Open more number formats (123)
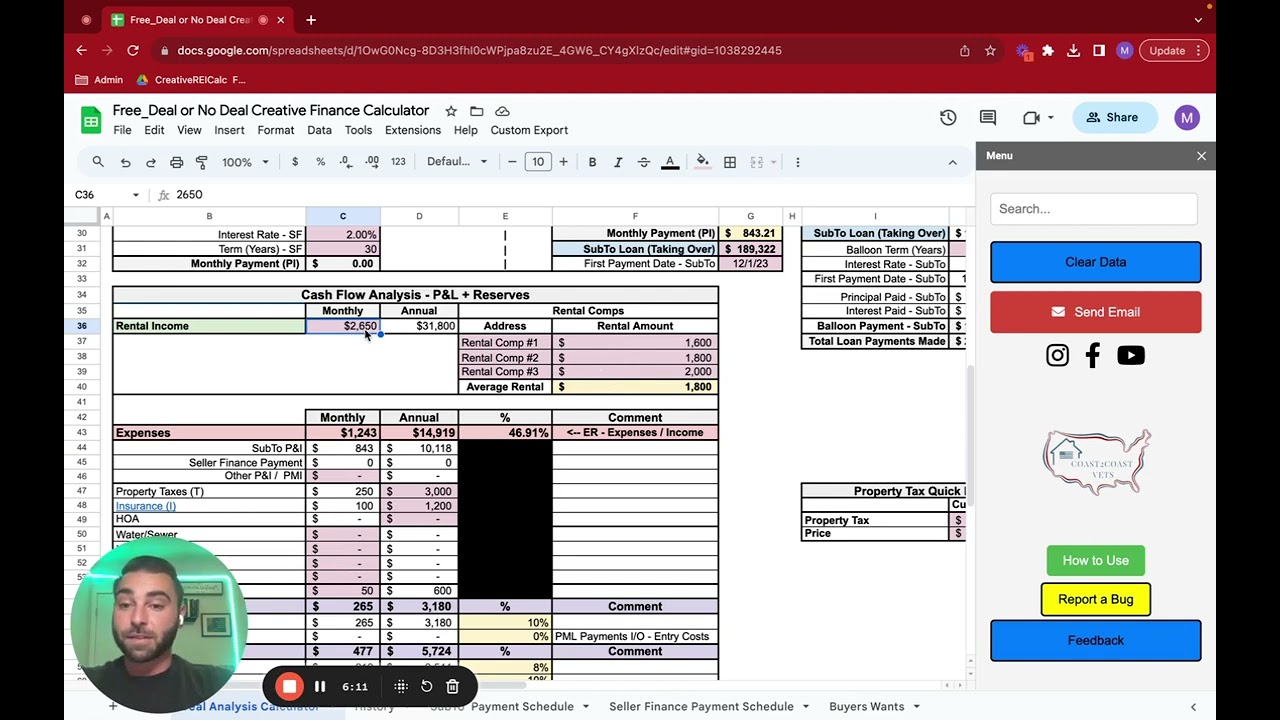The height and width of the screenshot is (720, 1280). pyautogui.click(x=398, y=162)
